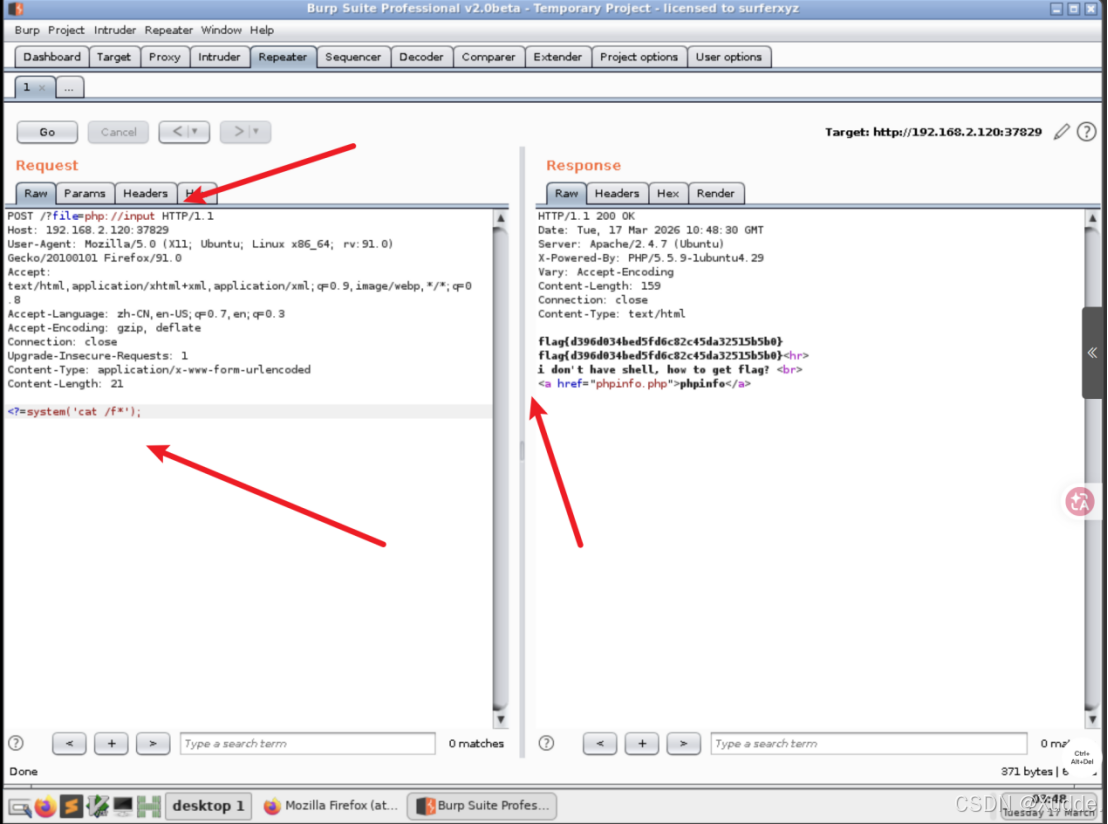Open the Burp menu
1108x824 pixels.
click(x=27, y=30)
